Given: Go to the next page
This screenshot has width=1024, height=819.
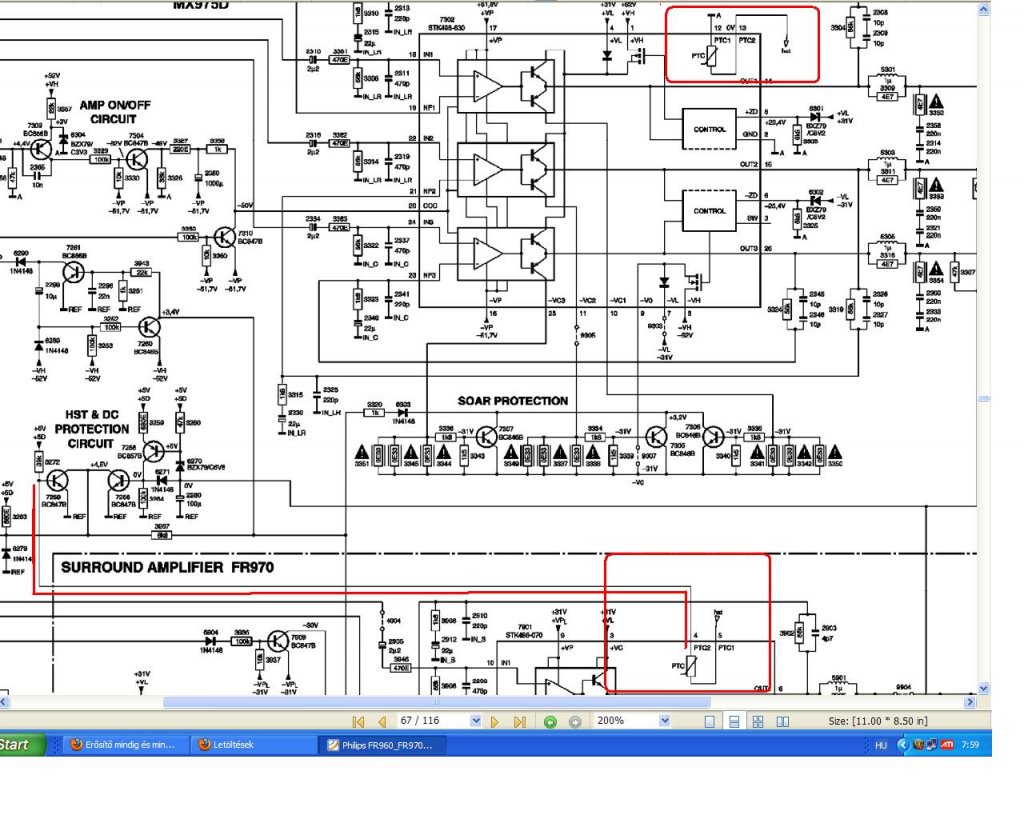Looking at the screenshot, I should (x=495, y=722).
